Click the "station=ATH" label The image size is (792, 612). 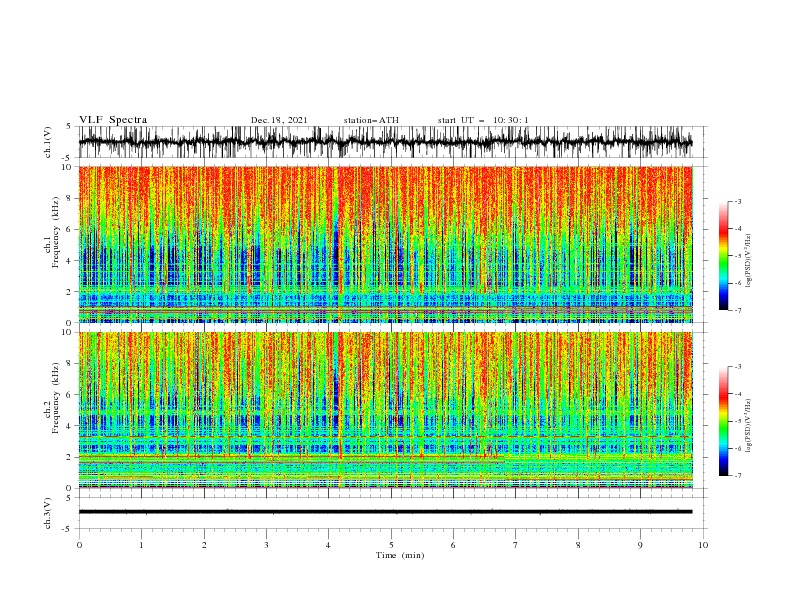point(371,120)
